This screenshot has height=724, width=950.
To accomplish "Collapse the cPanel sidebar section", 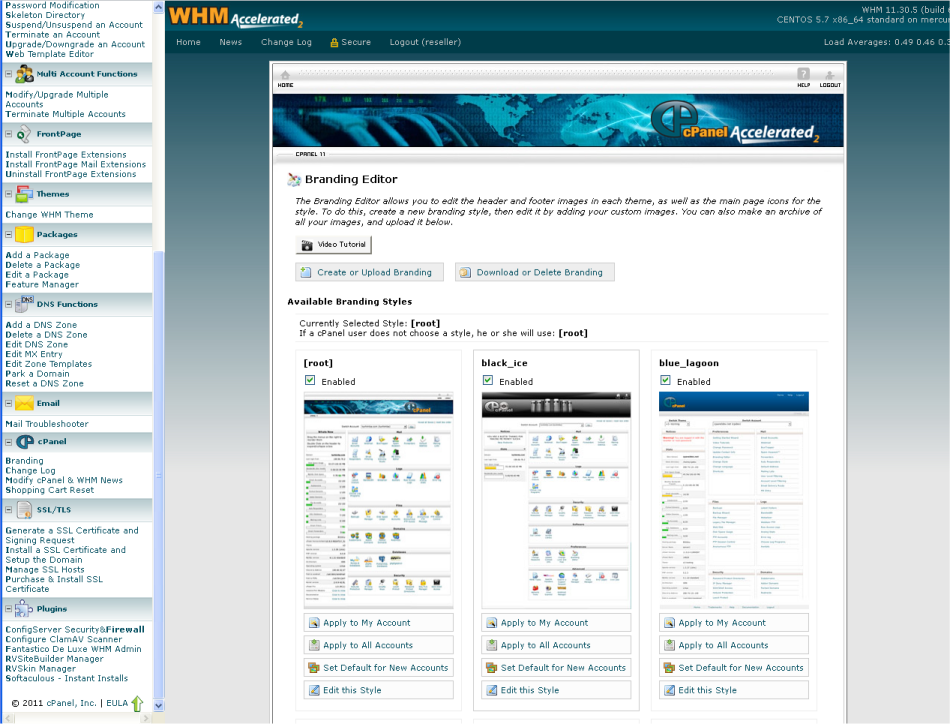I will [x=8, y=442].
